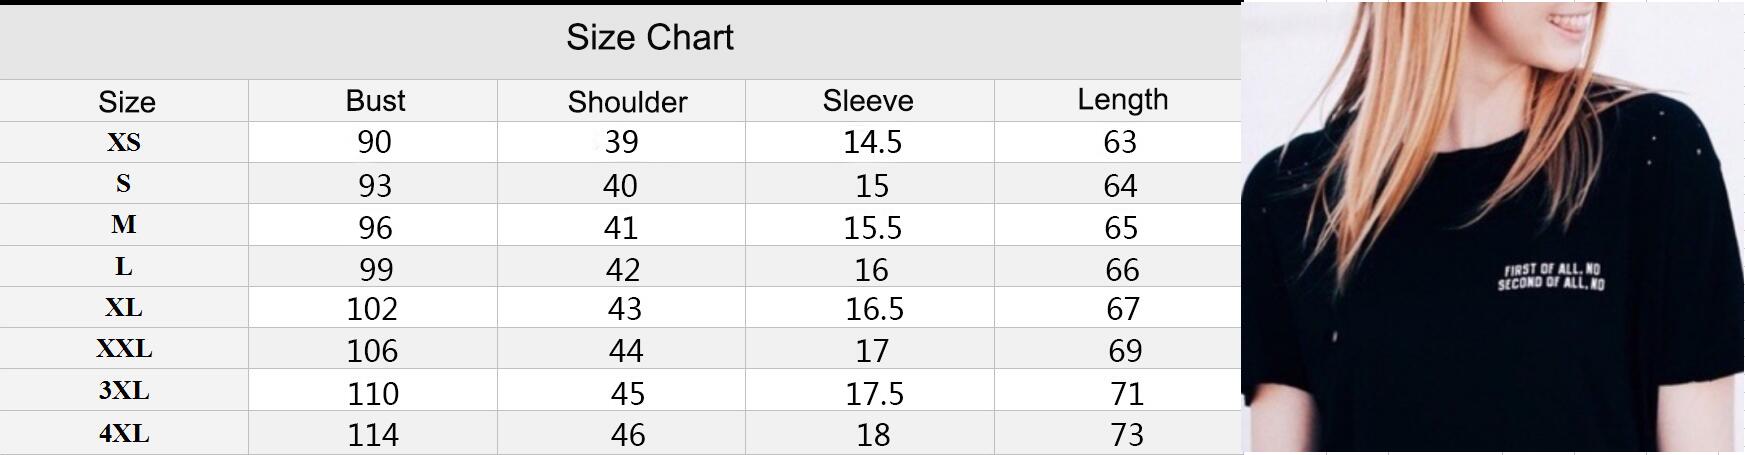Click the sleeve value 16.5 for XL
This screenshot has height=455, width=1745.
[874, 309]
